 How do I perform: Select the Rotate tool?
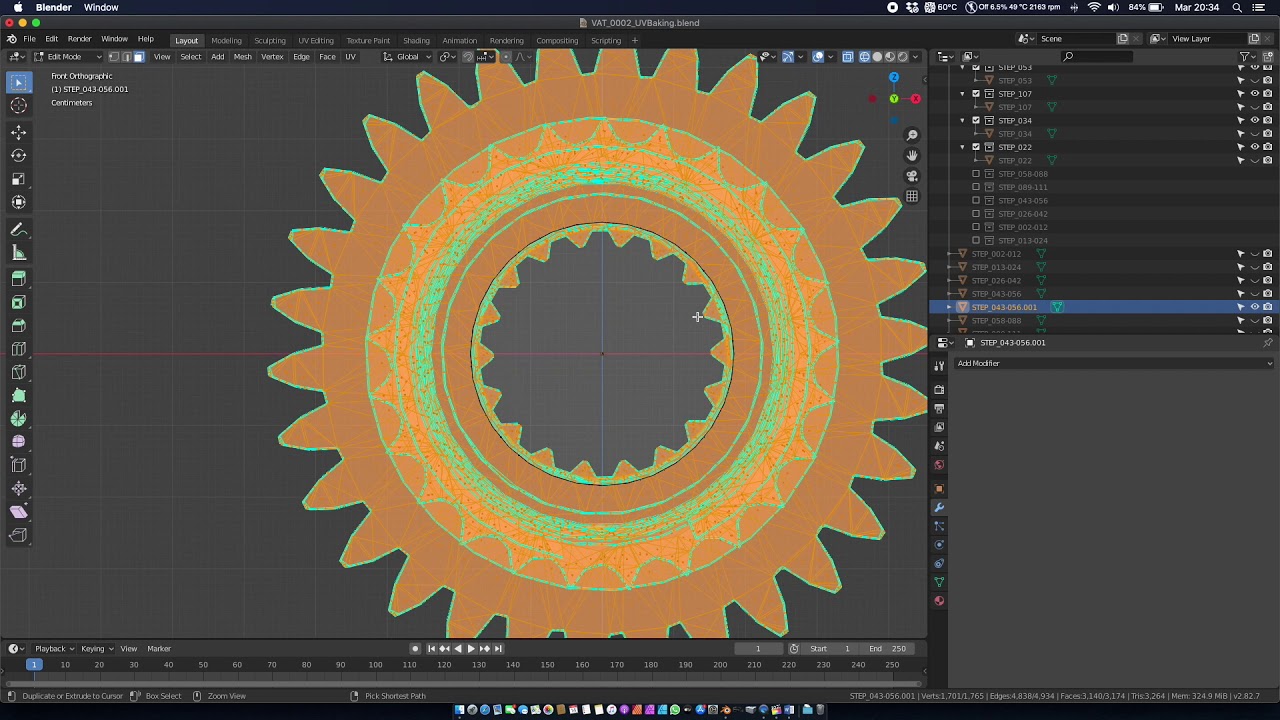tap(19, 155)
